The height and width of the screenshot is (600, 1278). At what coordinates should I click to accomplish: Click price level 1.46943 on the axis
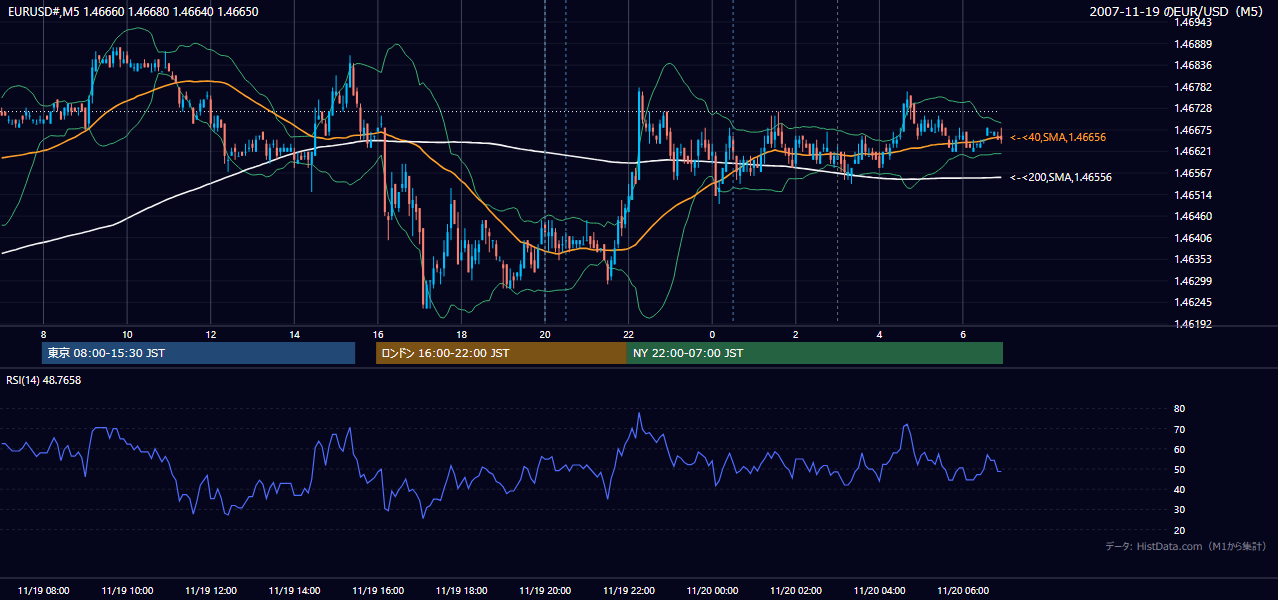point(1193,22)
